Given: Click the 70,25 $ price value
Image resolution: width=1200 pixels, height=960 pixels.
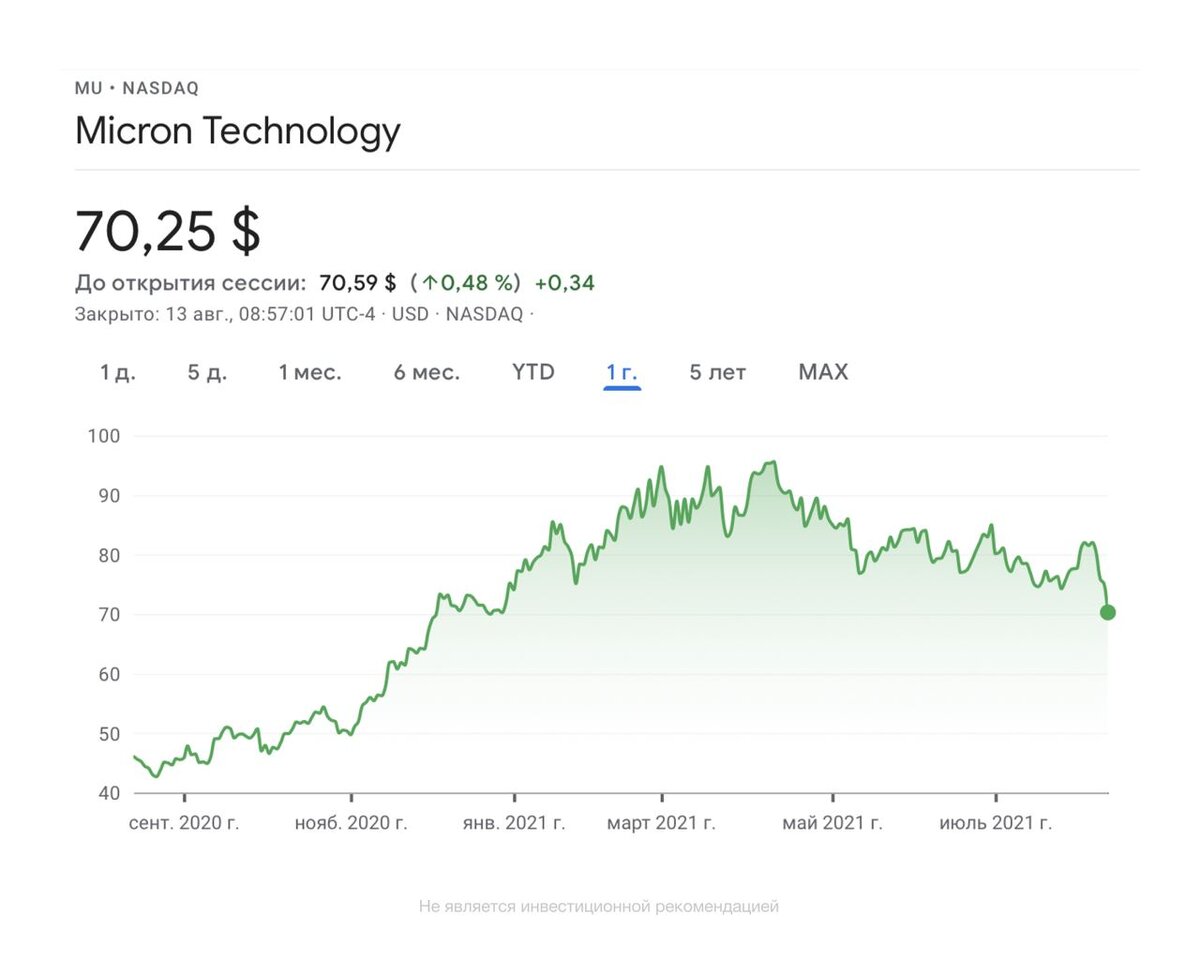Looking at the screenshot, I should click(168, 232).
